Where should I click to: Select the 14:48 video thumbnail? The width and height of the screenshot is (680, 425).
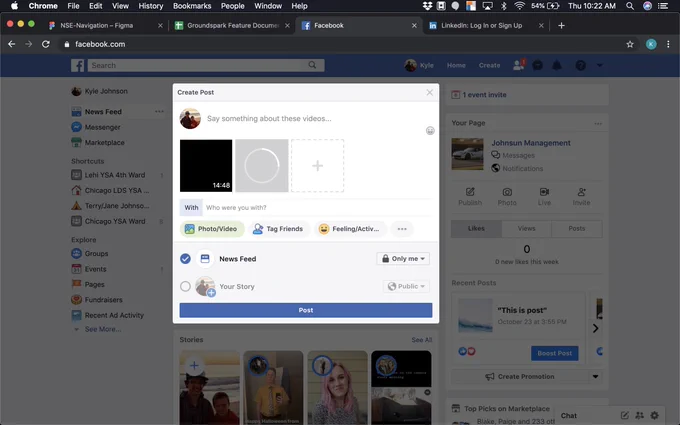(x=206, y=166)
